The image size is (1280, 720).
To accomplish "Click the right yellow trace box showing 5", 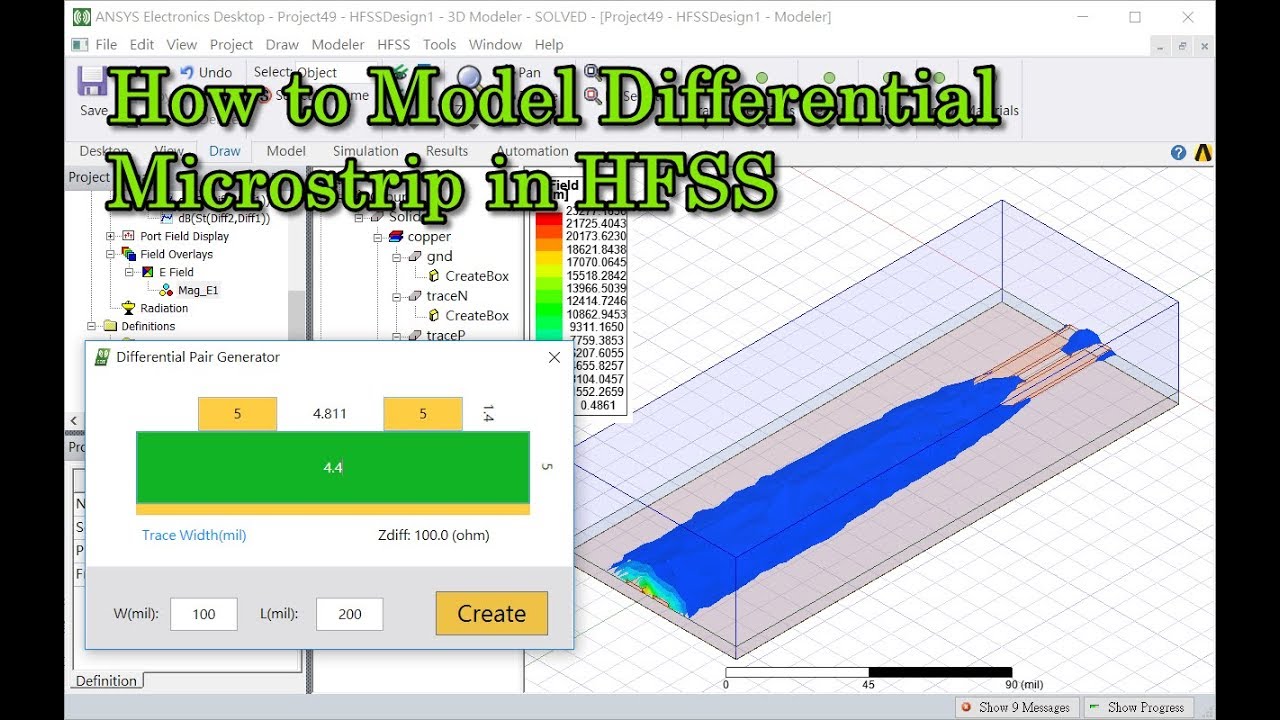I will (423, 414).
